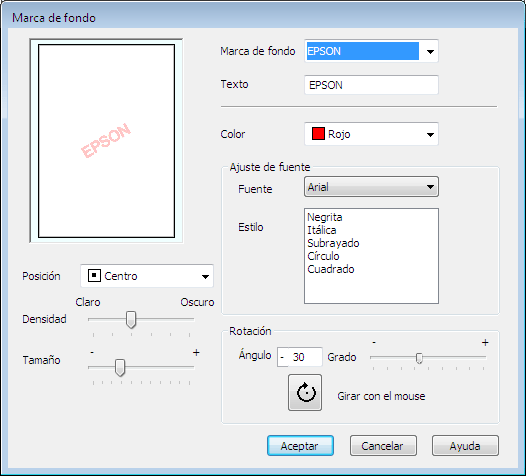Open the Fuente Arial dropdown

tap(371, 187)
